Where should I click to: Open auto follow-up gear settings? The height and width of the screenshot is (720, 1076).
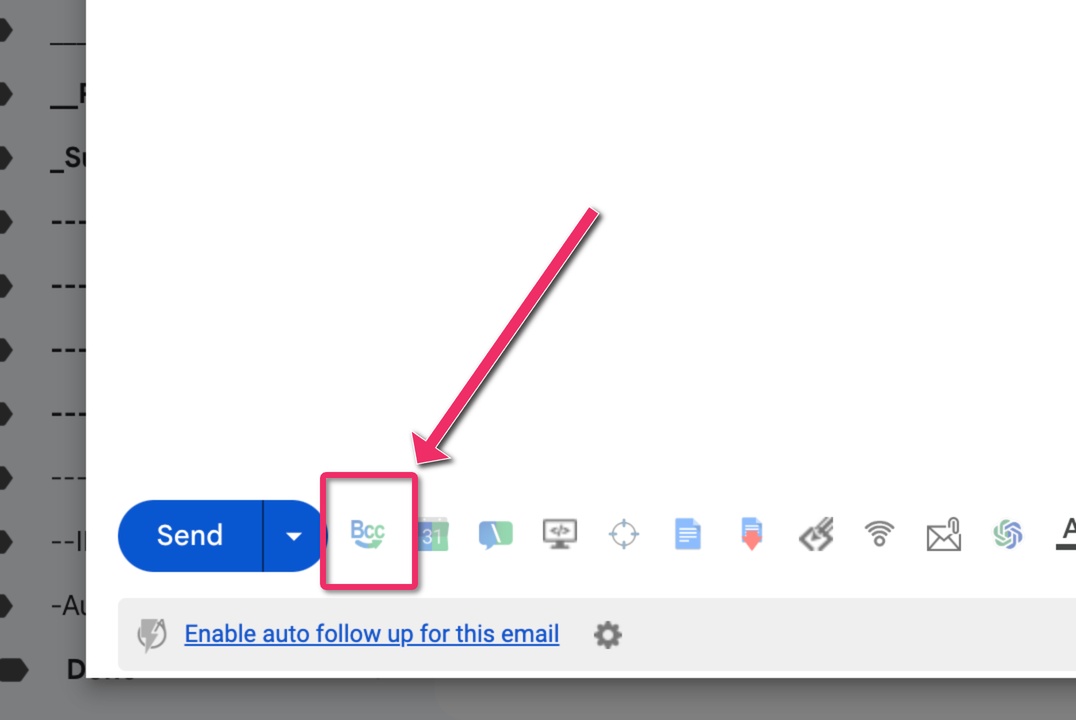(x=607, y=635)
